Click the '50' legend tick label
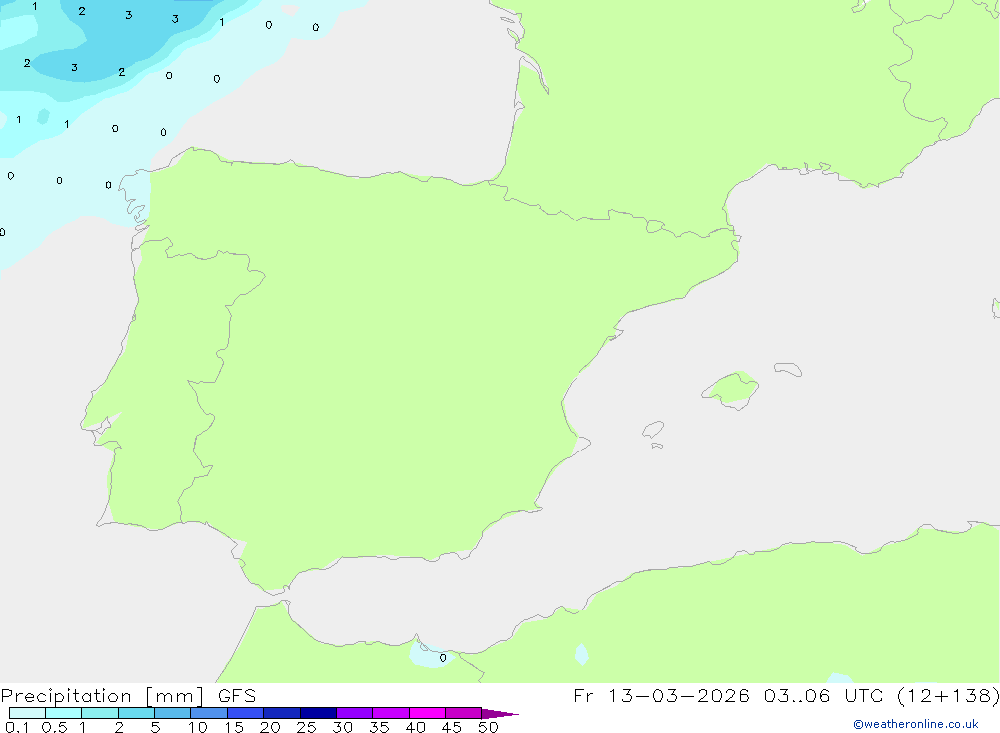 [488, 727]
